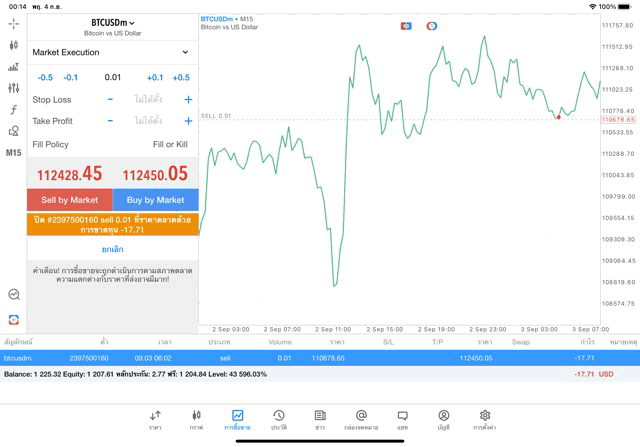This screenshot has width=640, height=447.
Task: Open chart settings sliders icon
Action: point(14,88)
